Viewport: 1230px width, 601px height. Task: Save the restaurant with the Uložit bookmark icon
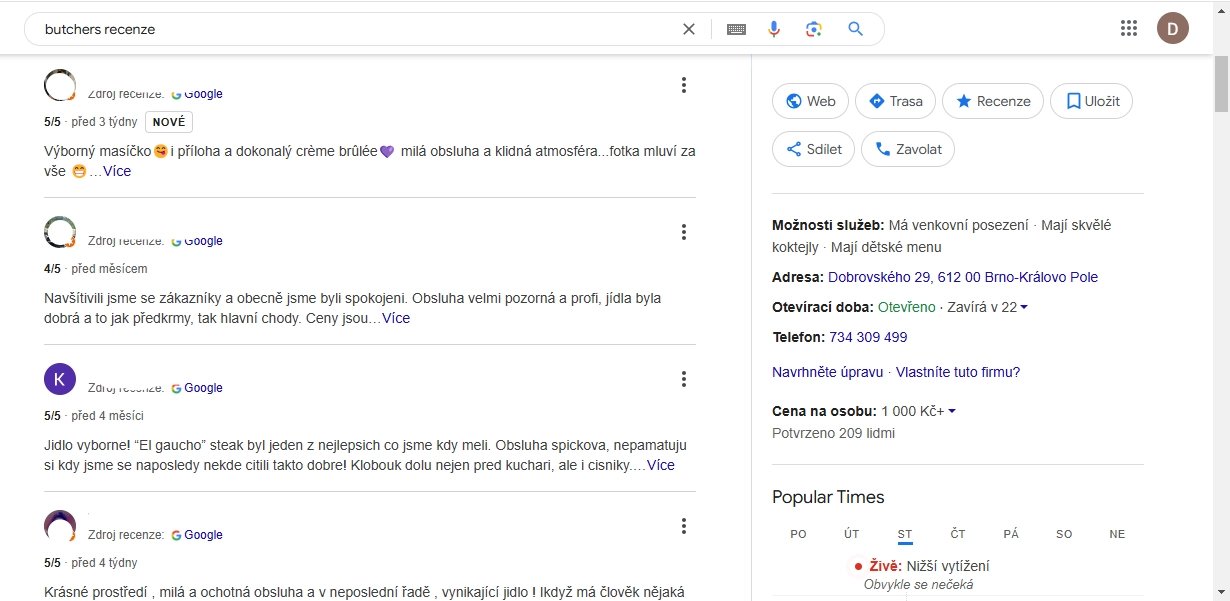coord(1091,100)
